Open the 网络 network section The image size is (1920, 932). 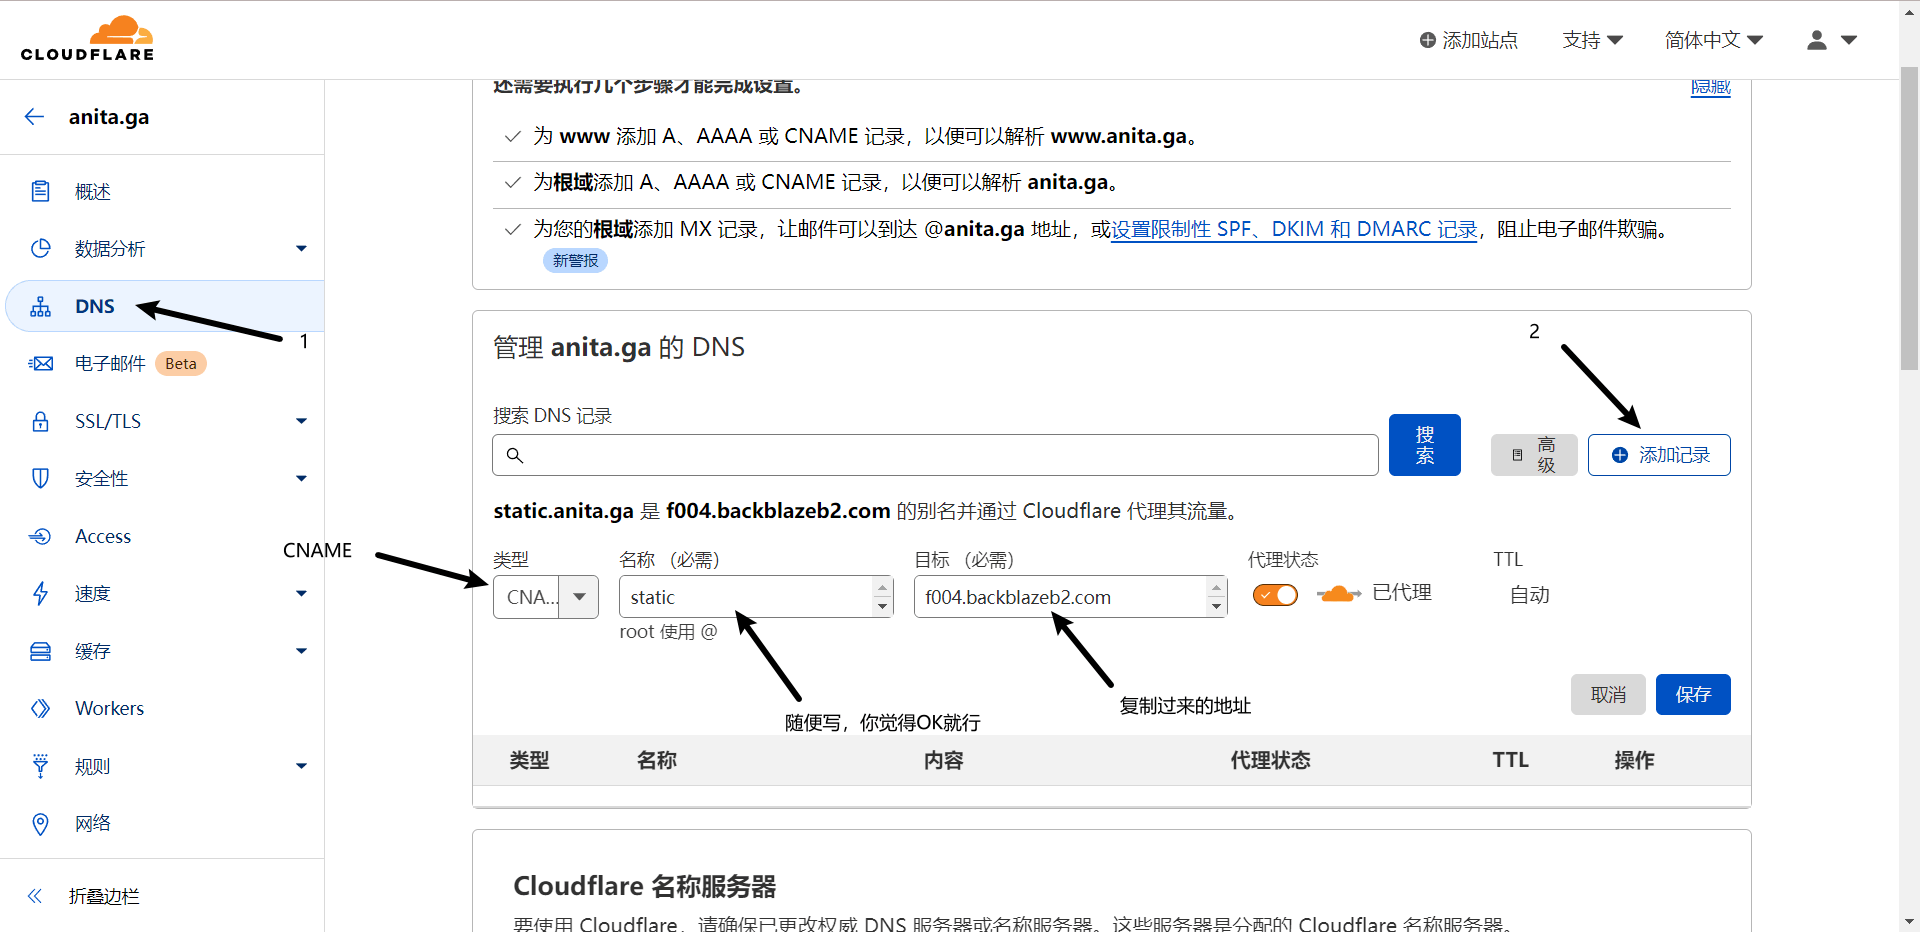(93, 823)
